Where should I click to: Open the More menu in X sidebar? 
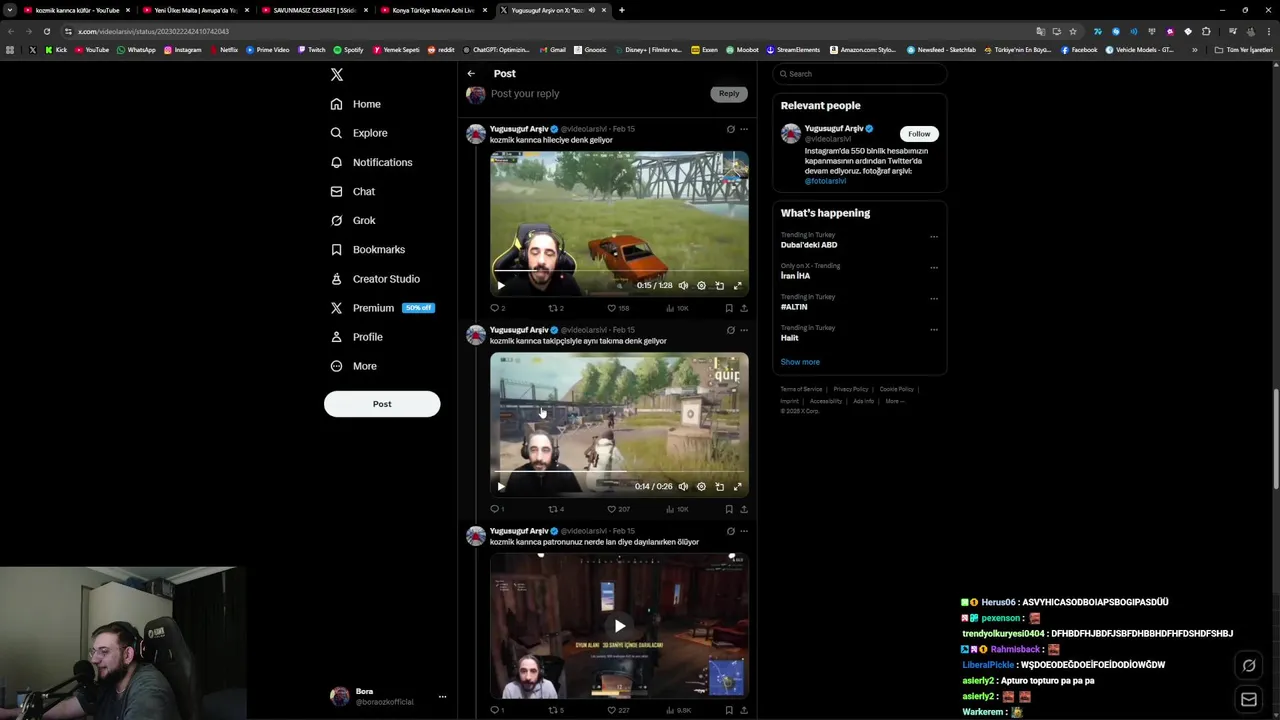[354, 366]
